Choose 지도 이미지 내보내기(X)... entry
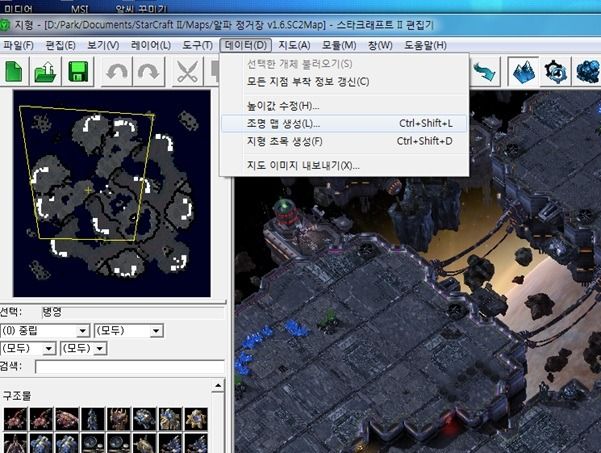The width and height of the screenshot is (601, 453). point(344,165)
